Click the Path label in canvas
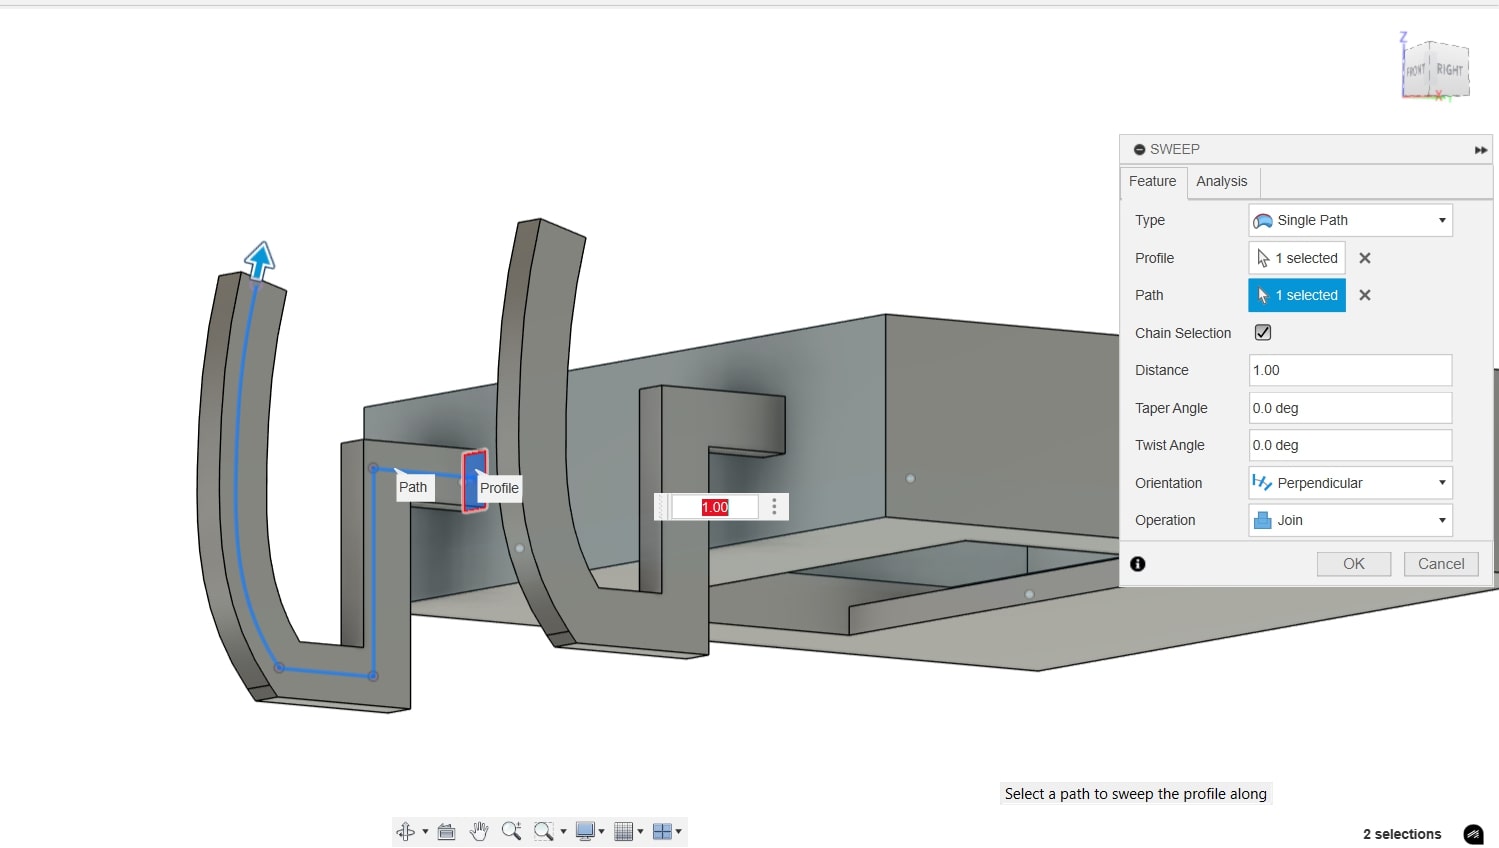 click(413, 487)
